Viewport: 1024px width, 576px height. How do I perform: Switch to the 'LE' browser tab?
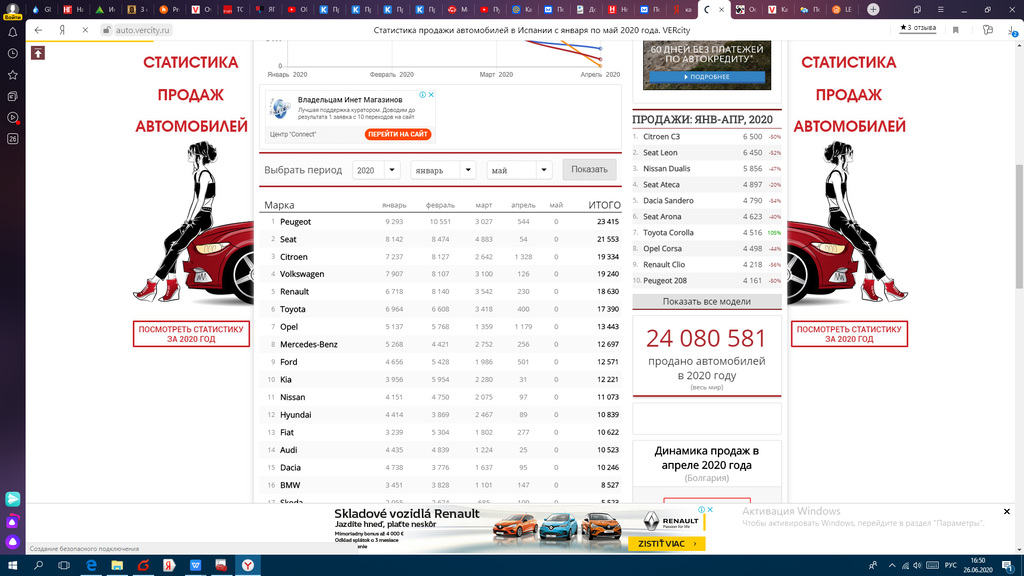[x=842, y=10]
